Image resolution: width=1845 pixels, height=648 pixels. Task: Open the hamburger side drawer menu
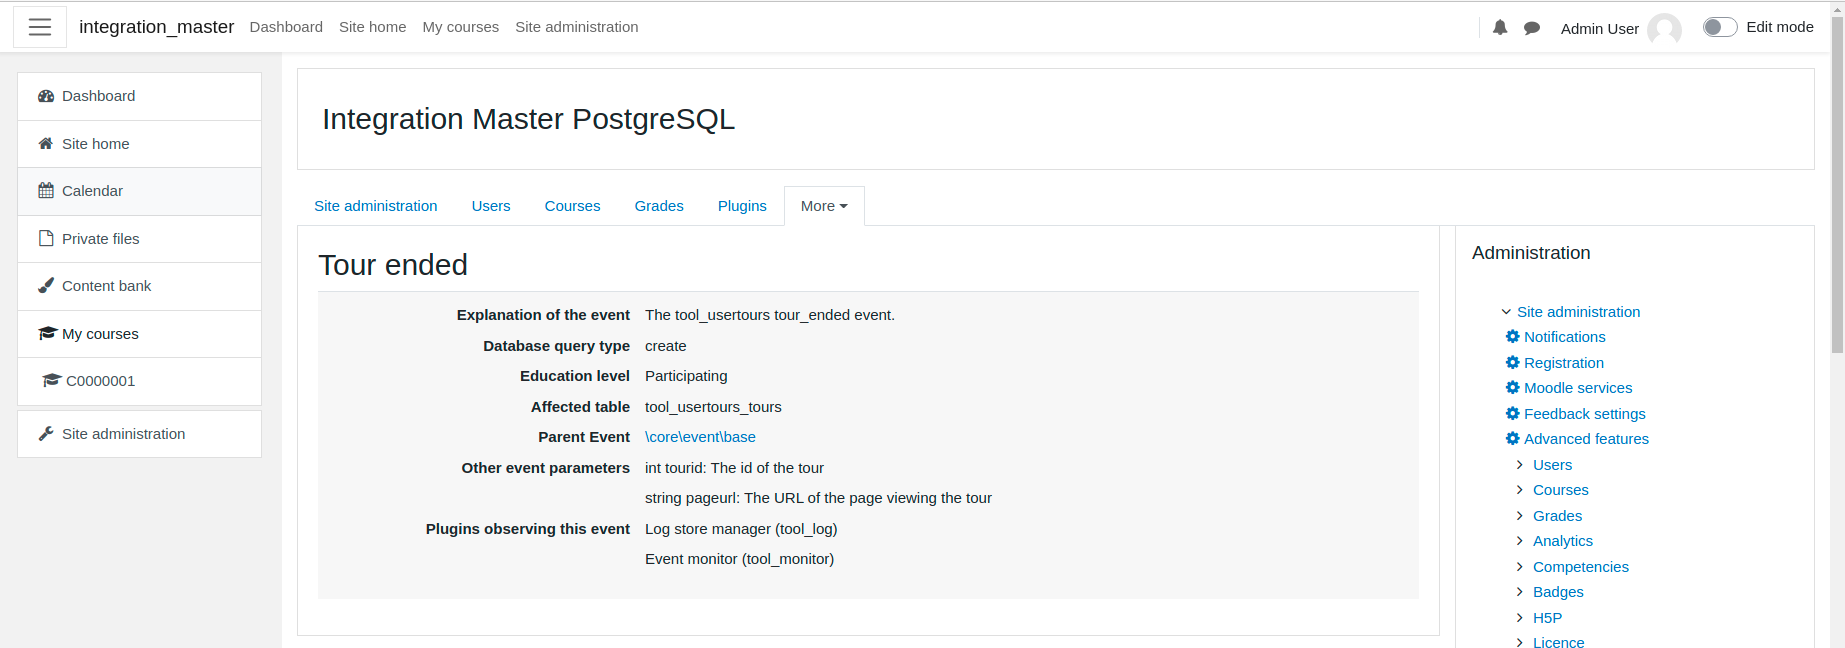pyautogui.click(x=40, y=27)
